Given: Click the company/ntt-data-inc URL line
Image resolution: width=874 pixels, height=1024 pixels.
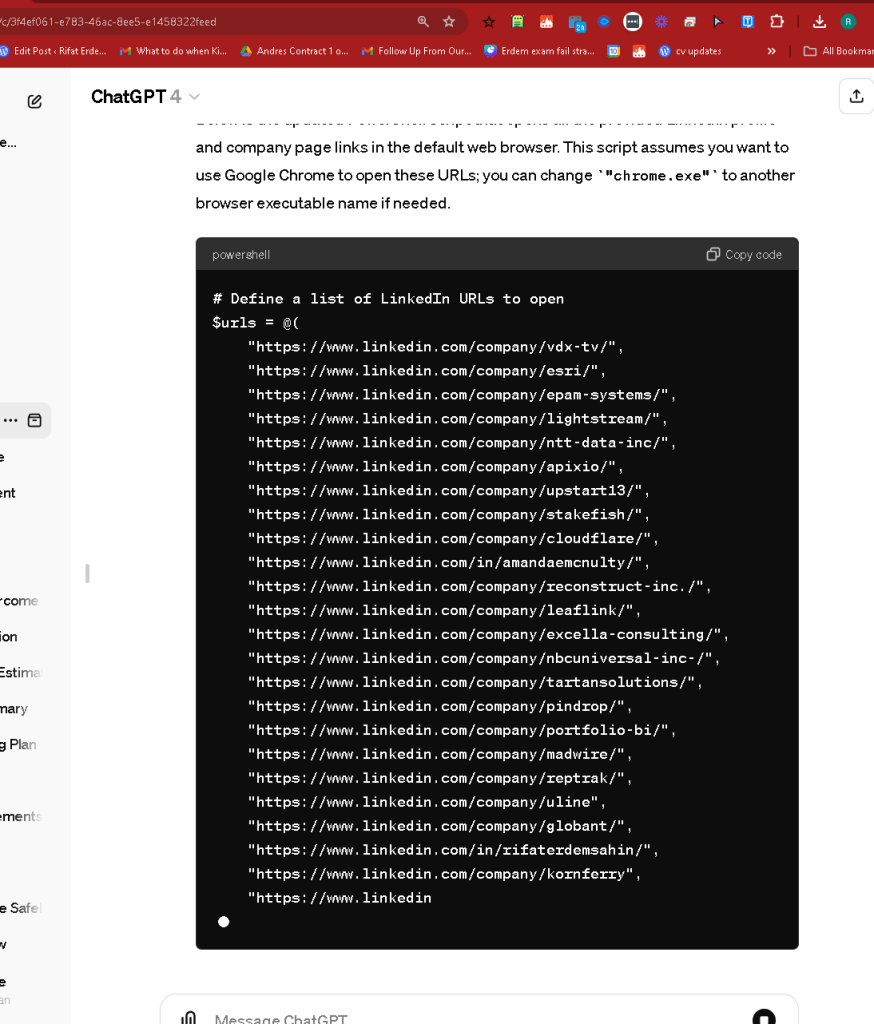Looking at the screenshot, I should tap(461, 443).
